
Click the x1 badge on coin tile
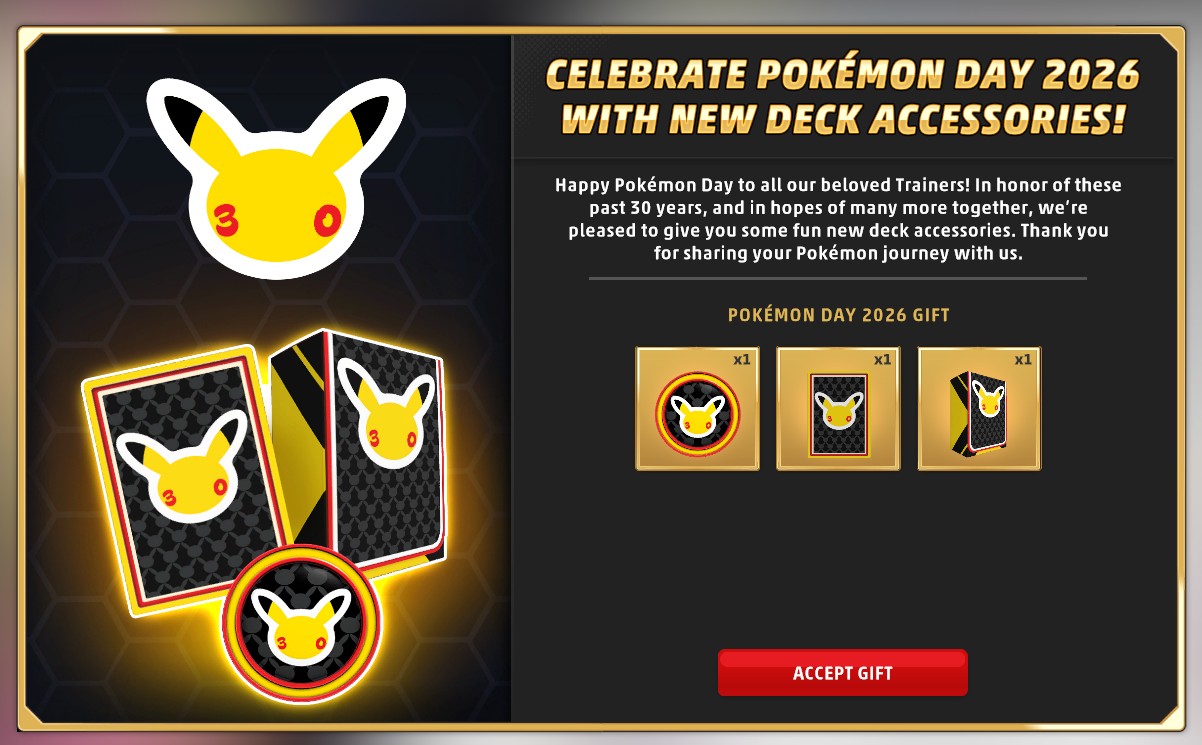[x=741, y=359]
